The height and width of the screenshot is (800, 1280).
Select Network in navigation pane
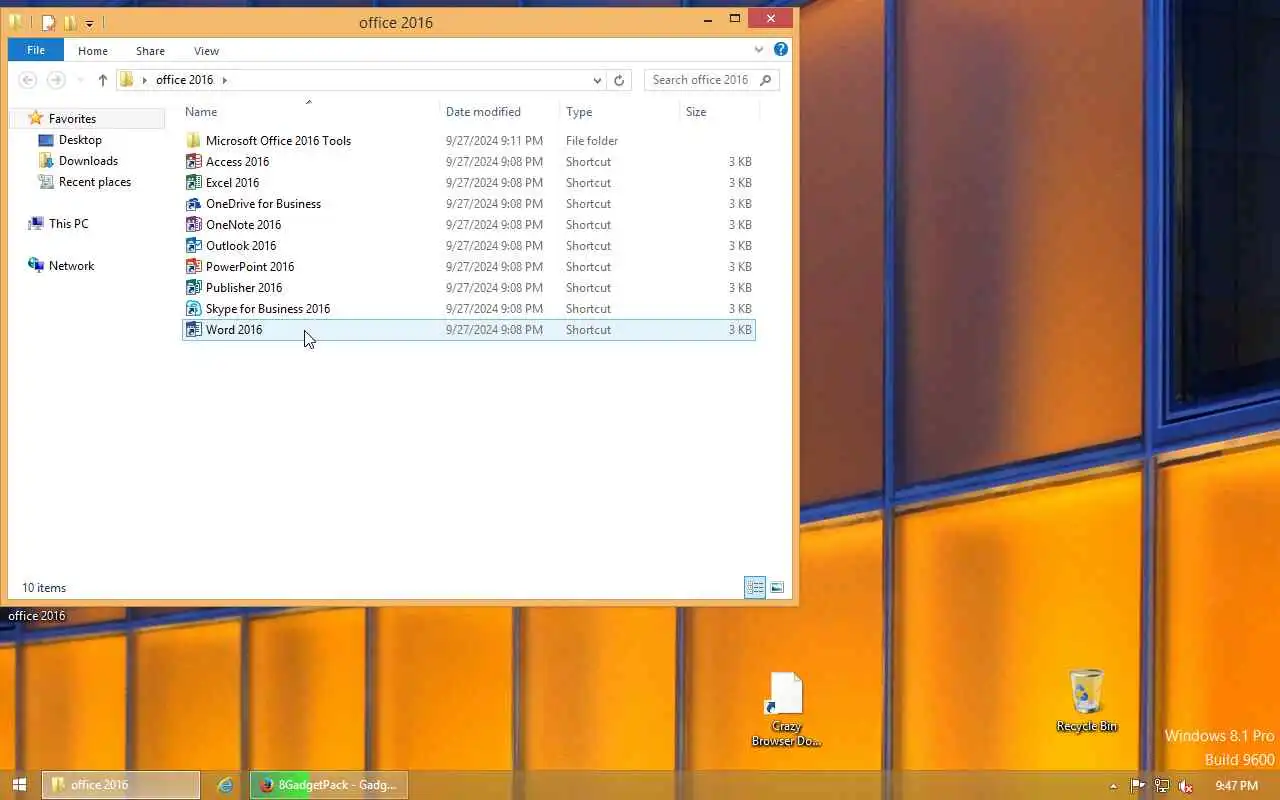tap(71, 266)
